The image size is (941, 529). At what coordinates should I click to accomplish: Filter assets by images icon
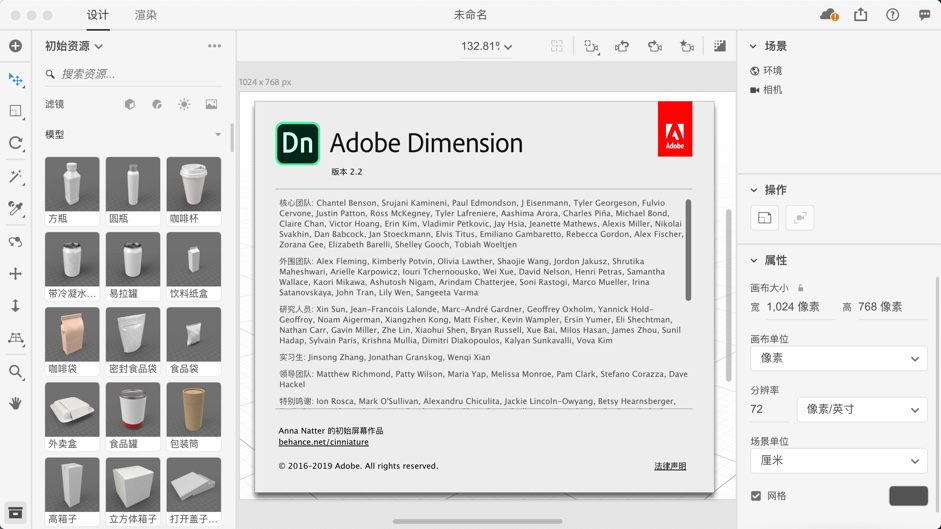pos(211,104)
